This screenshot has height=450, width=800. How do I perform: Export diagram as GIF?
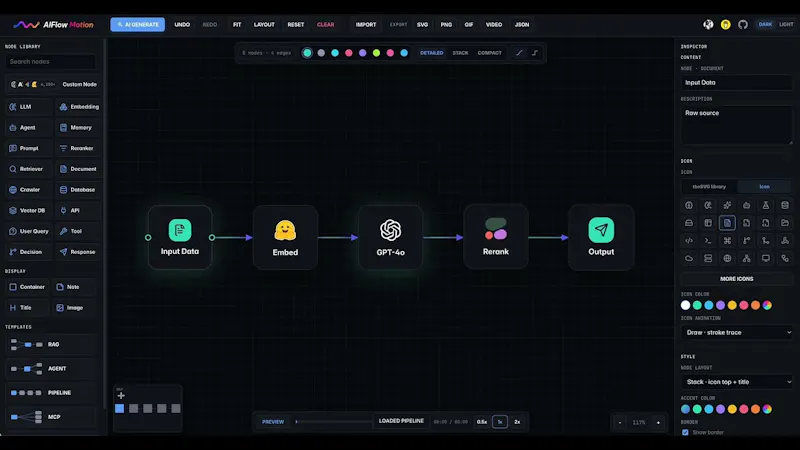[x=469, y=24]
